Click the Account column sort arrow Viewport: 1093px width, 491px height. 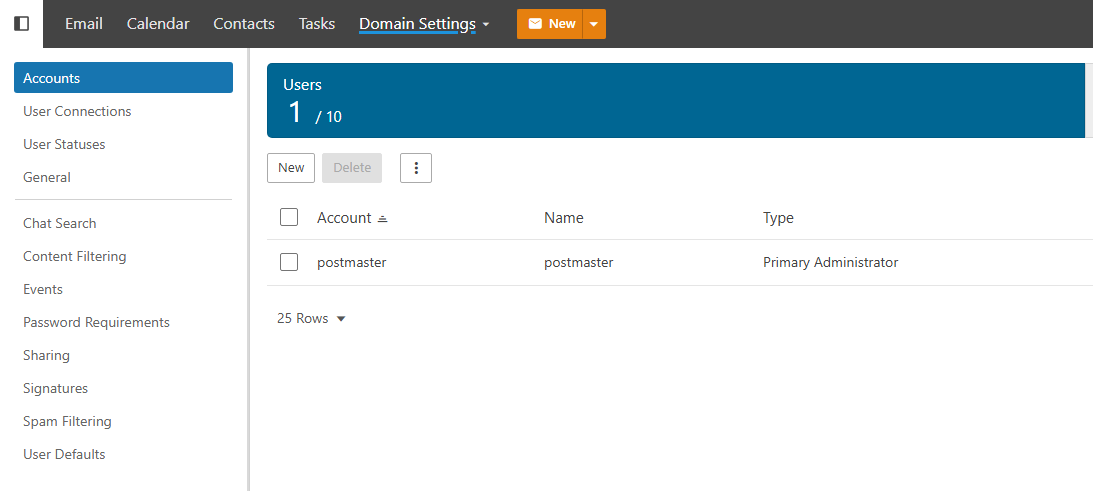(x=382, y=218)
